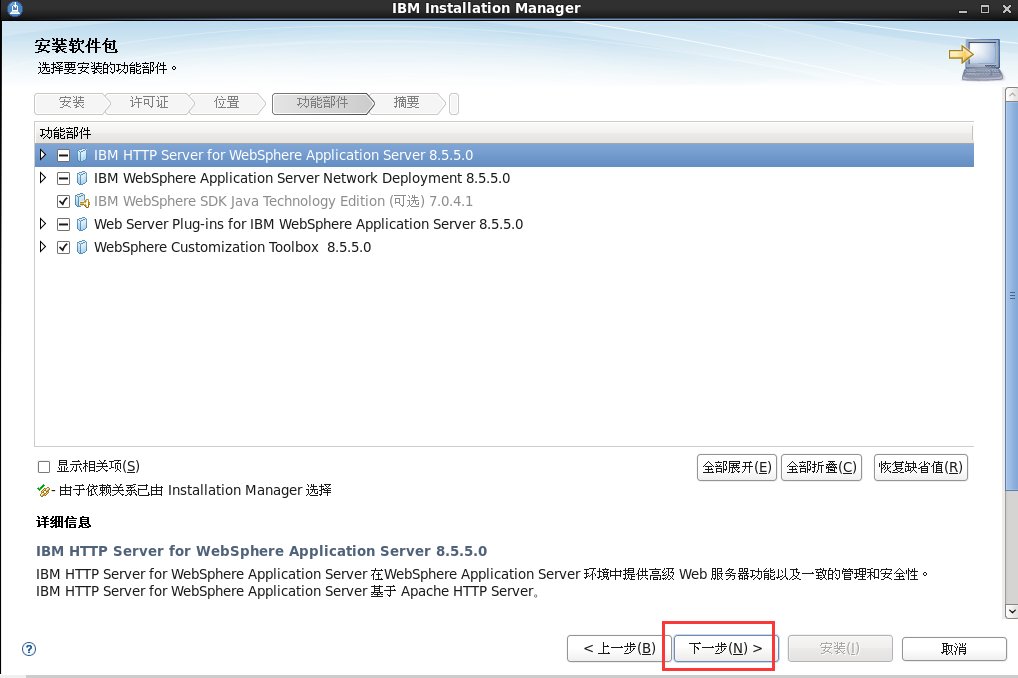Screen dimensions: 1018x678
Task: Maximize the Installation Manager window
Action: tap(985, 9)
